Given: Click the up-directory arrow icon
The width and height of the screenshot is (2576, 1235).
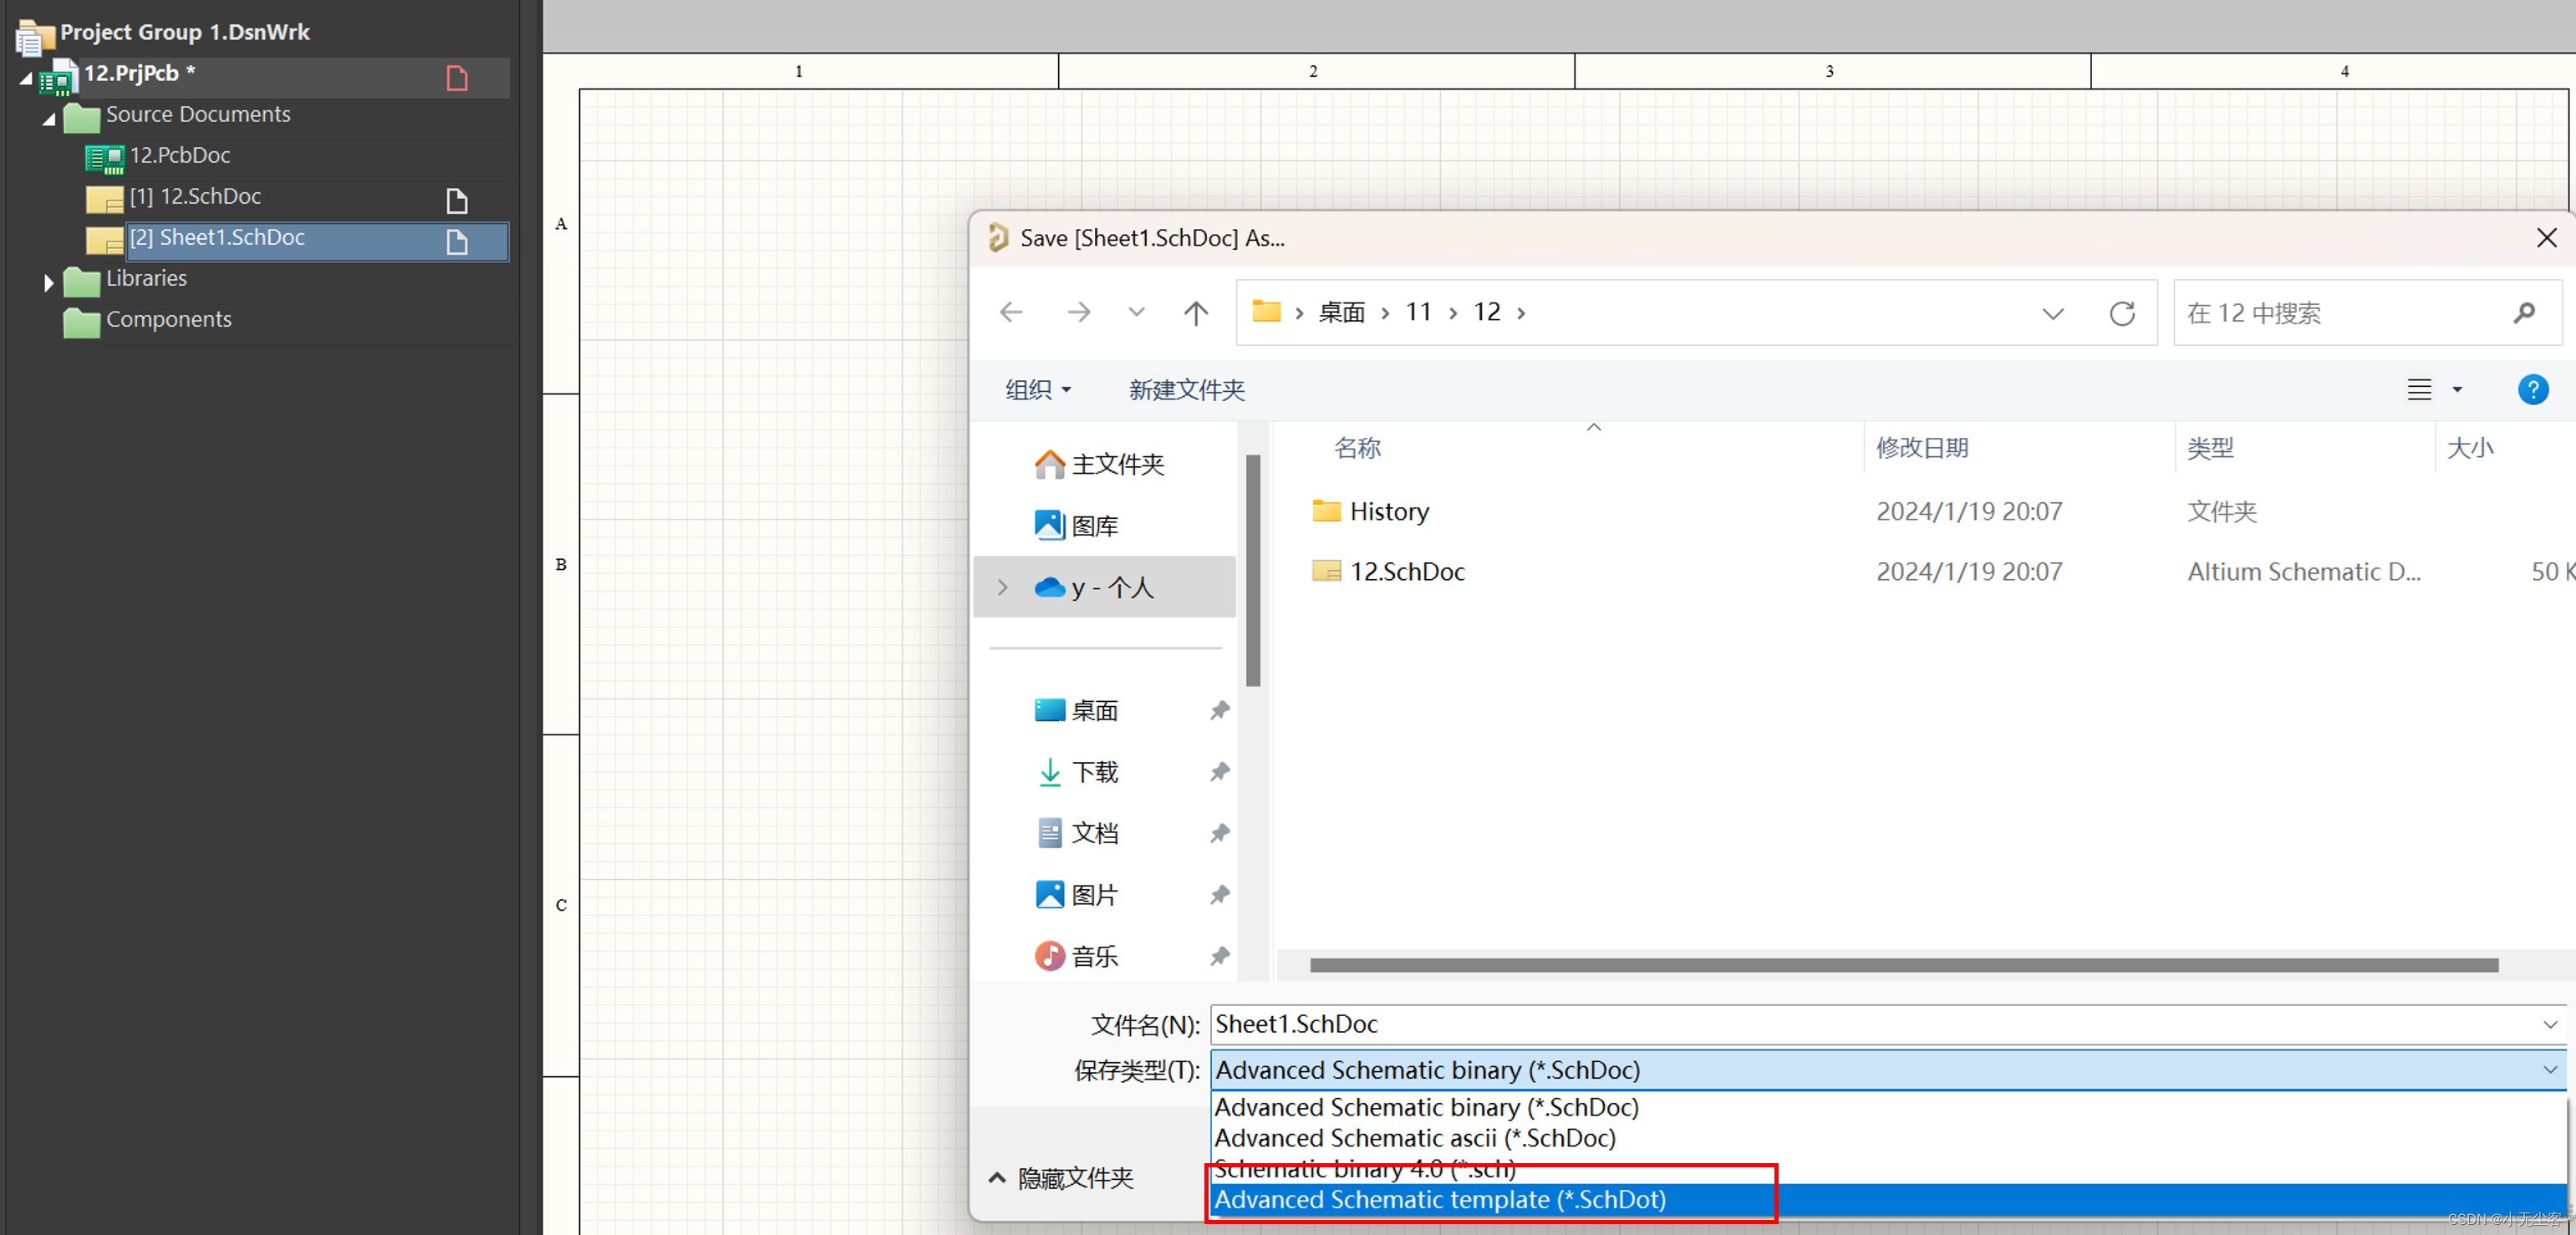Looking at the screenshot, I should click(1195, 313).
